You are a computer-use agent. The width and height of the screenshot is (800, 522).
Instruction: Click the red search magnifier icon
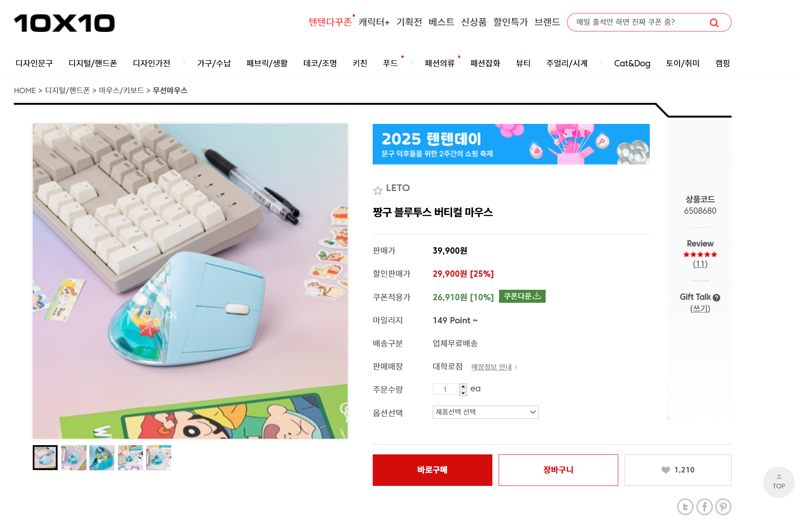click(x=714, y=23)
